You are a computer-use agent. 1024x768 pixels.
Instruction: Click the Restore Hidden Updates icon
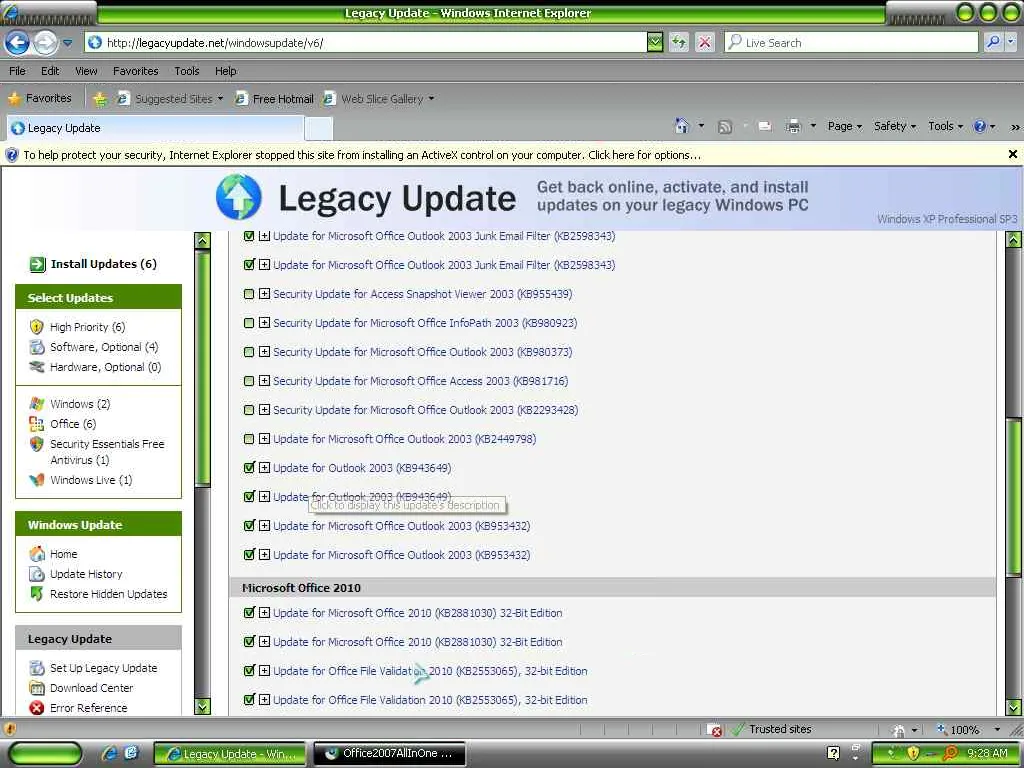click(37, 594)
